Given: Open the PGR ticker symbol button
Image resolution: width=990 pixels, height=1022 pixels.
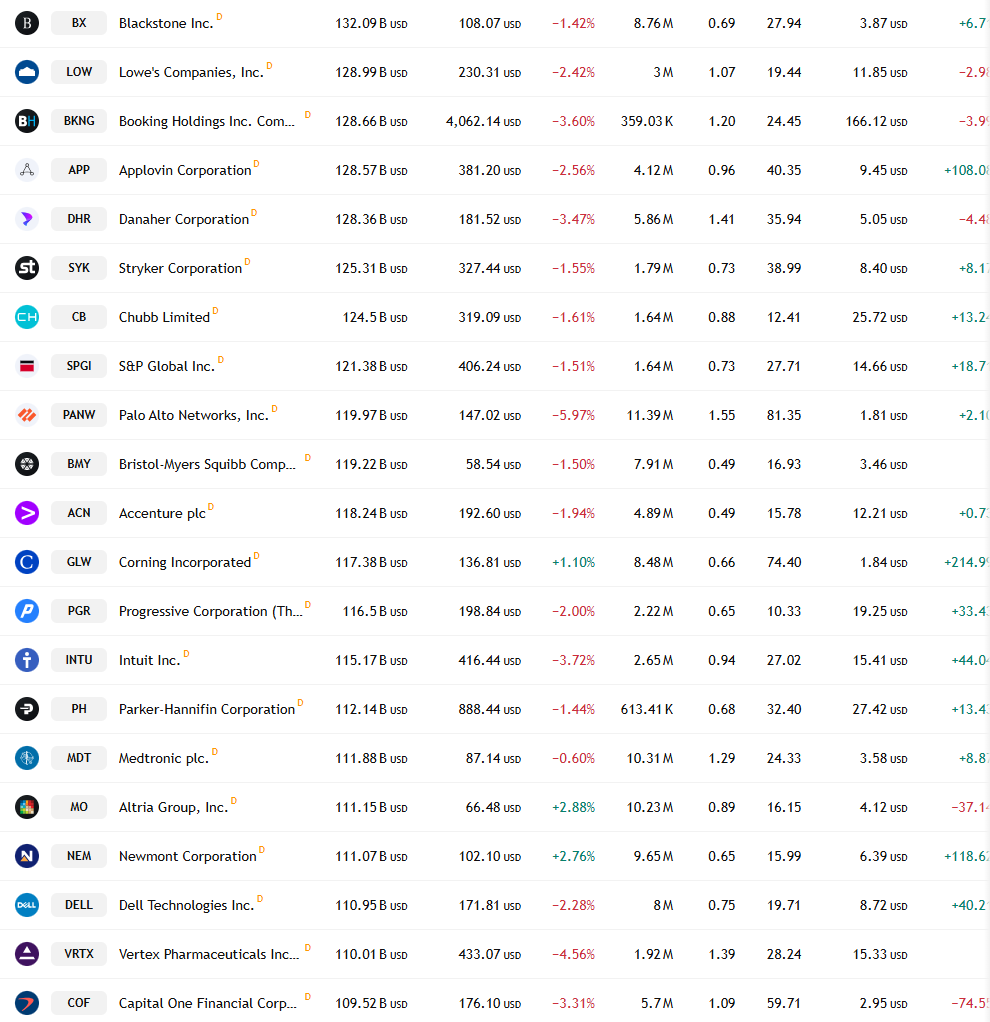Looking at the screenshot, I should click(79, 611).
